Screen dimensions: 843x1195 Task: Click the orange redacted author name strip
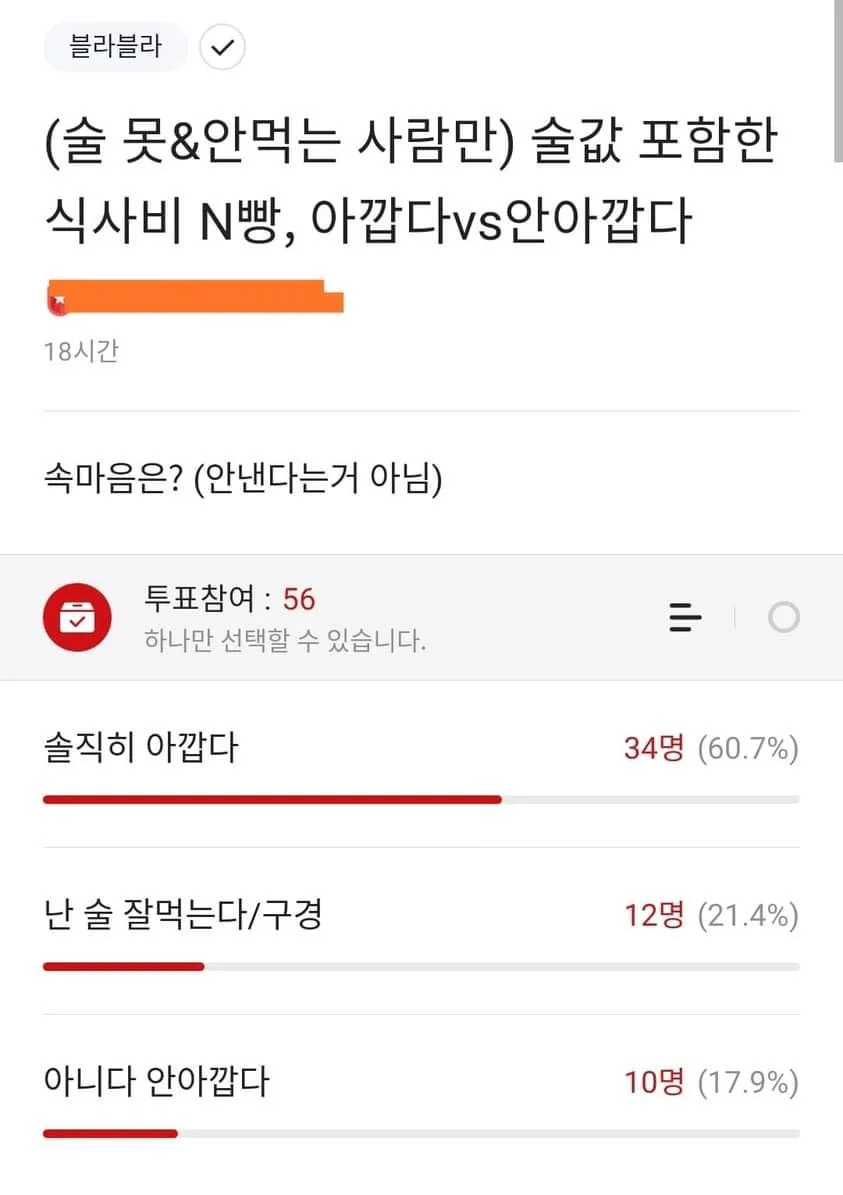point(195,297)
